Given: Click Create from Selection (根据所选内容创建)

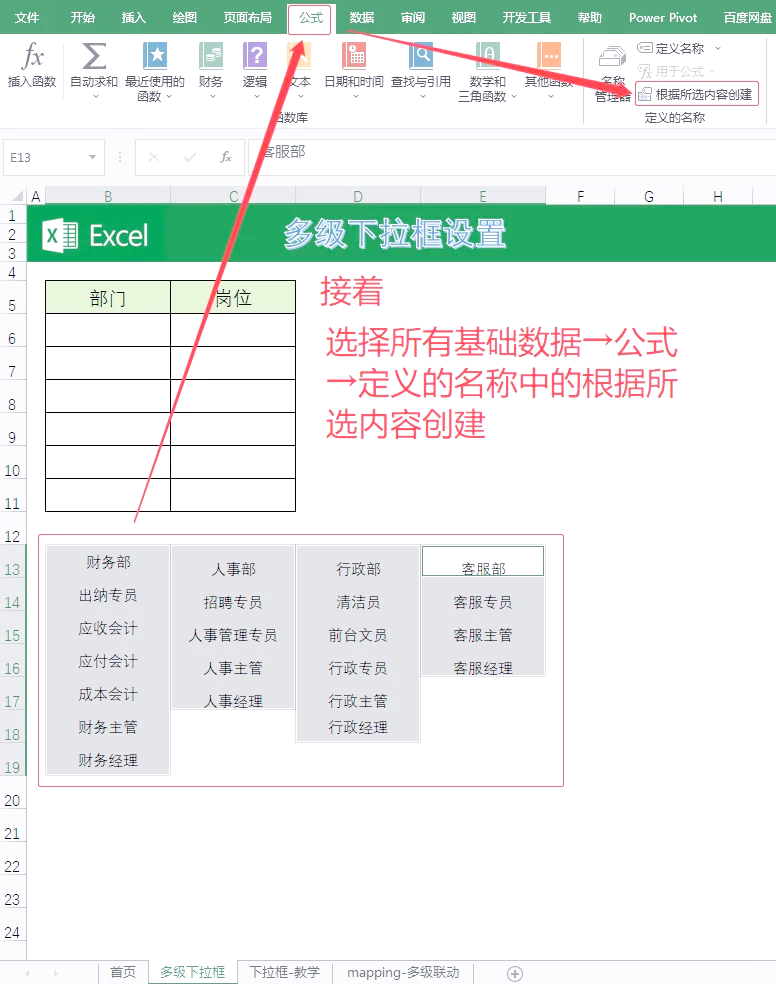Looking at the screenshot, I should pos(696,95).
